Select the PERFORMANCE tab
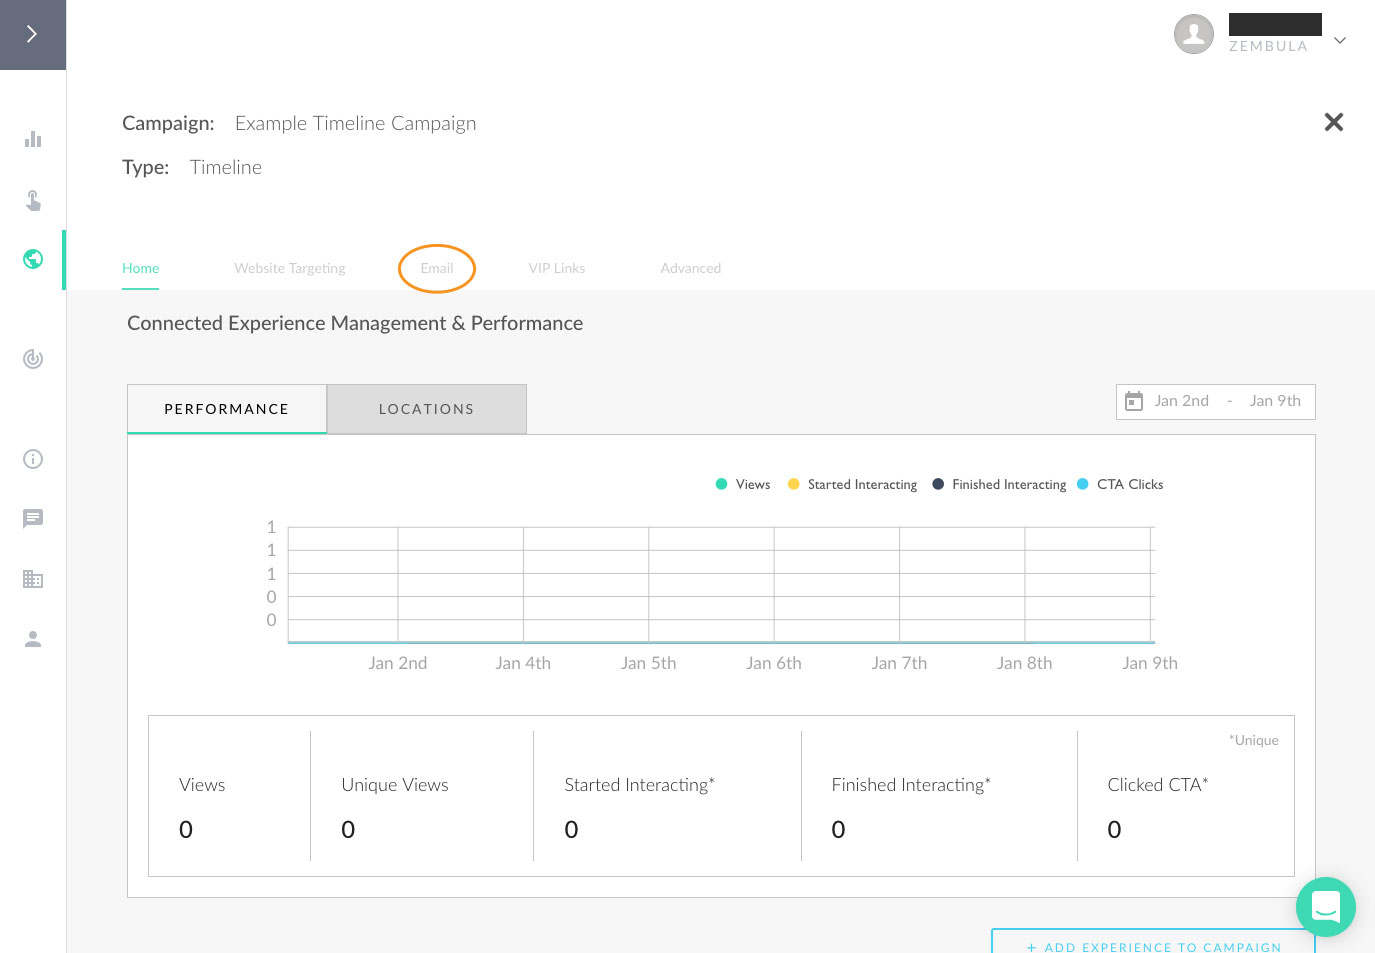This screenshot has height=953, width=1375. pos(227,409)
